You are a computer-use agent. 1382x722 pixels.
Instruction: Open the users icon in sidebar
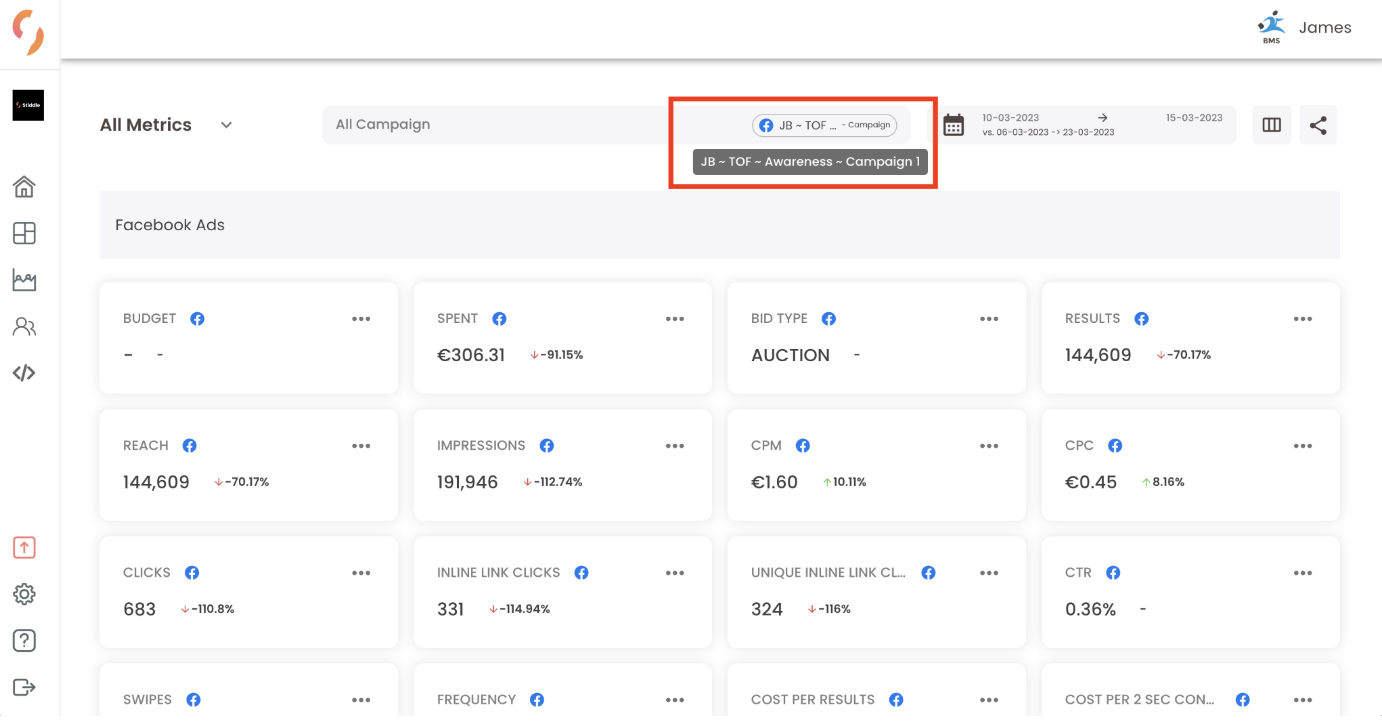(x=24, y=326)
